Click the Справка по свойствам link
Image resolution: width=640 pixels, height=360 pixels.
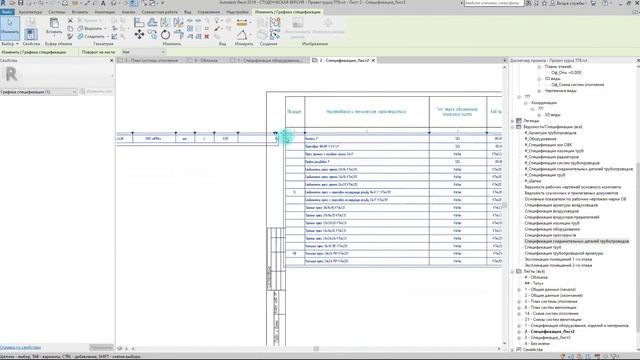[20, 348]
